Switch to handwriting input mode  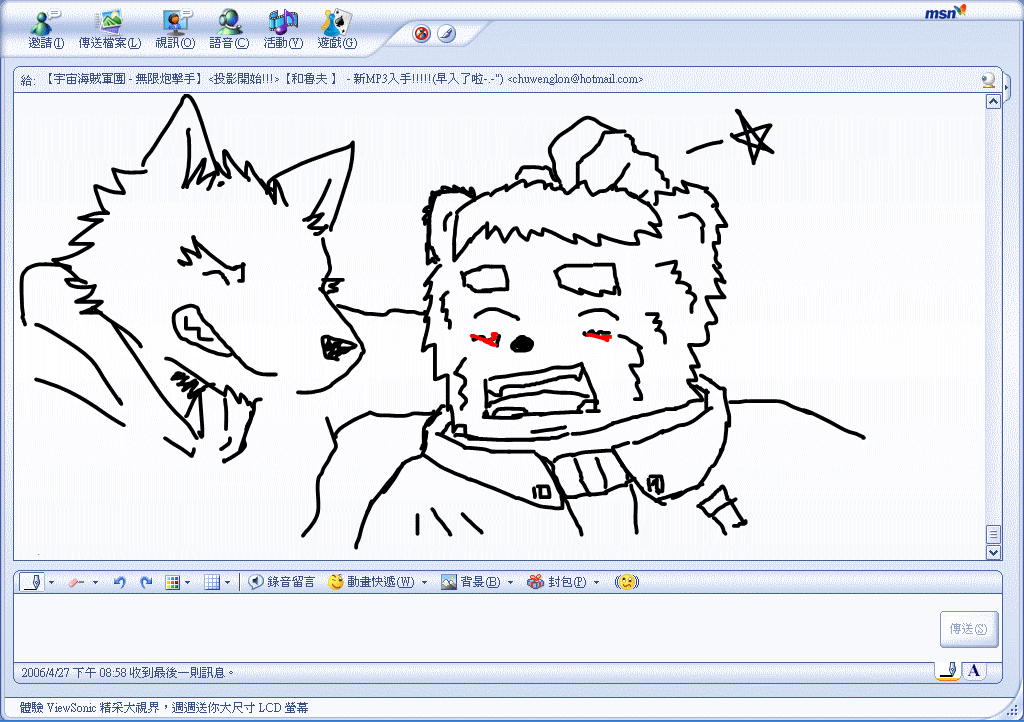pyautogui.click(x=947, y=670)
